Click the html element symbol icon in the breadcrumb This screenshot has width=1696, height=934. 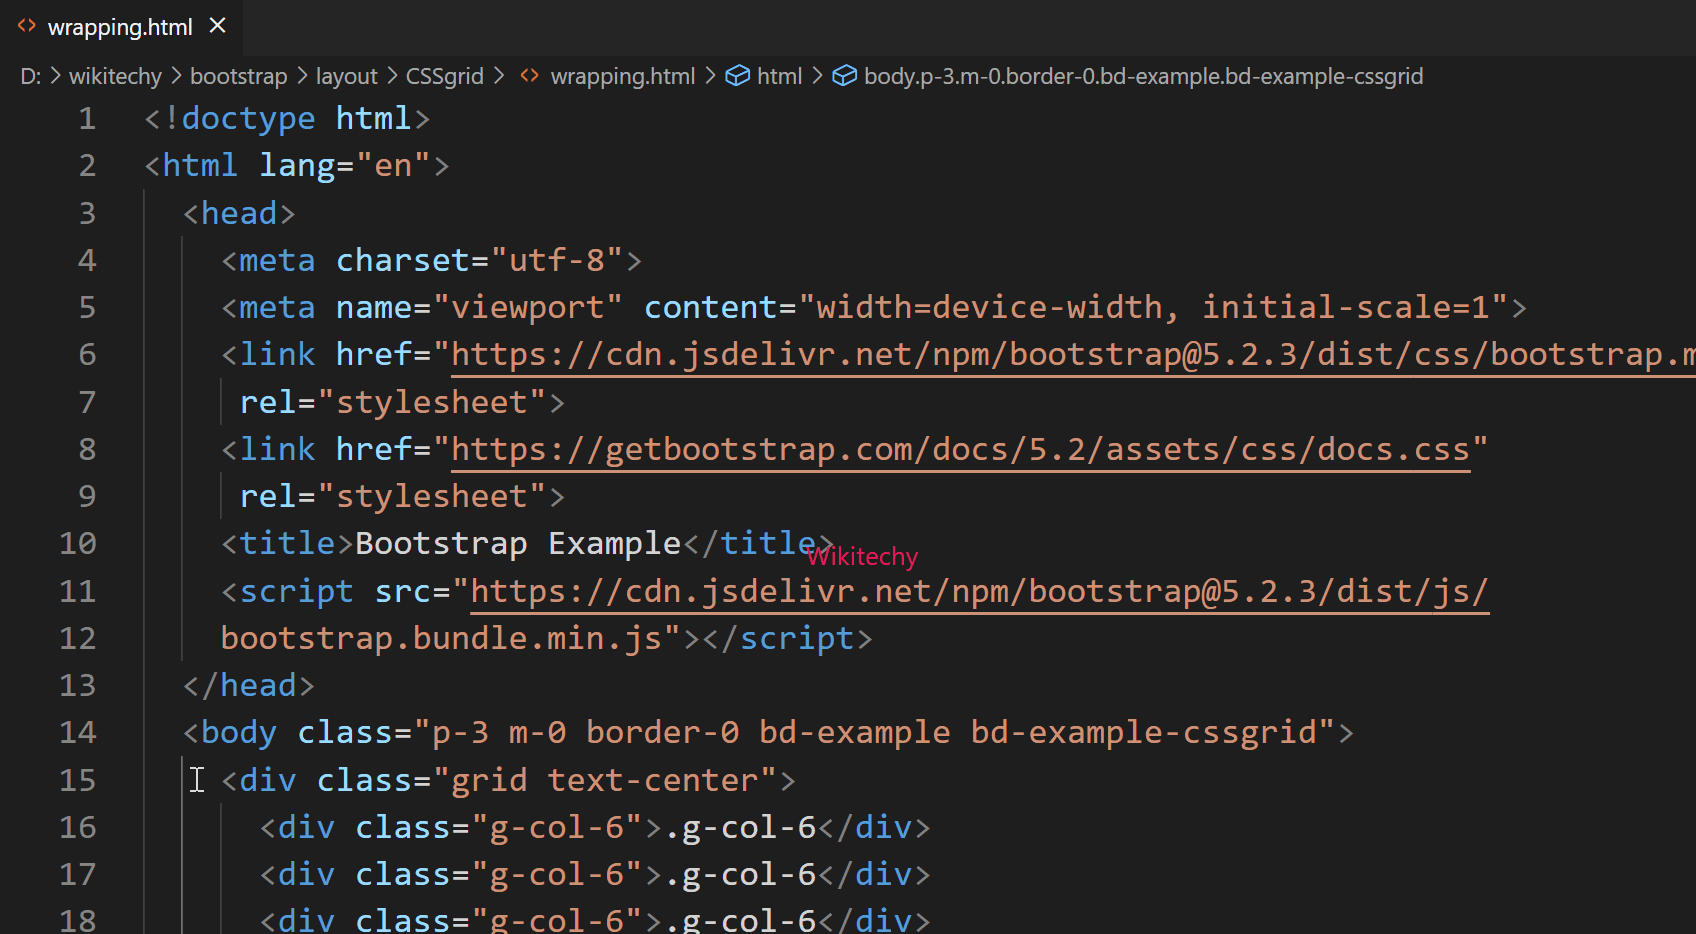click(x=737, y=75)
